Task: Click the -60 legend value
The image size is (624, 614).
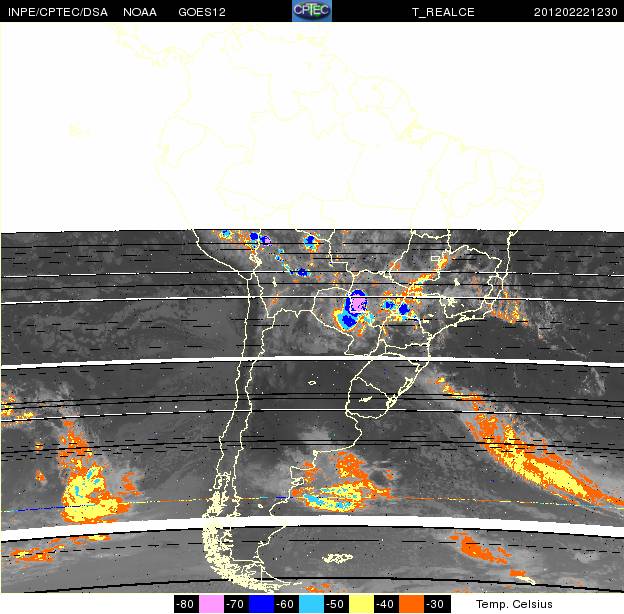Action: pos(285,604)
